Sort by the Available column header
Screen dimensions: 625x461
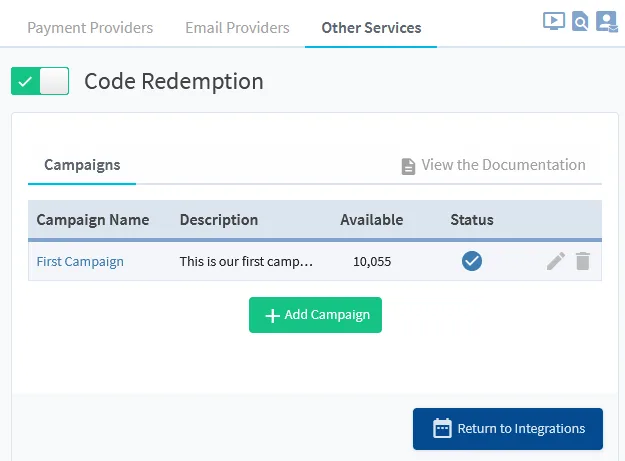click(371, 220)
